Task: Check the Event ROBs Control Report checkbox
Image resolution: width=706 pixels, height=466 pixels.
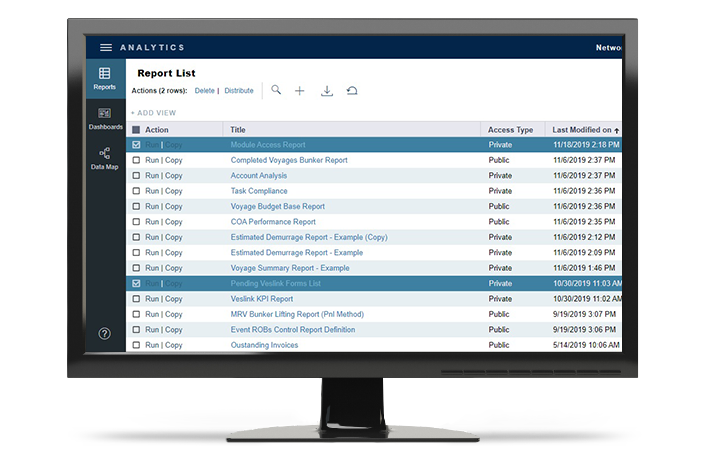Action: tap(136, 330)
